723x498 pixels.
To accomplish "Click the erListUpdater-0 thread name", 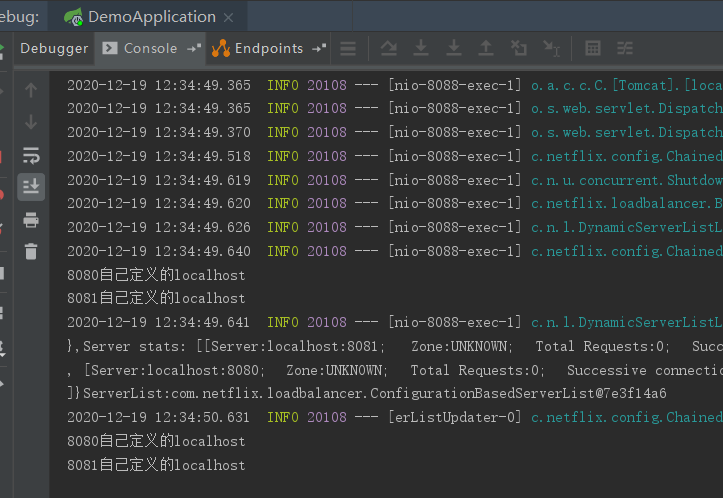I will (x=455, y=417).
